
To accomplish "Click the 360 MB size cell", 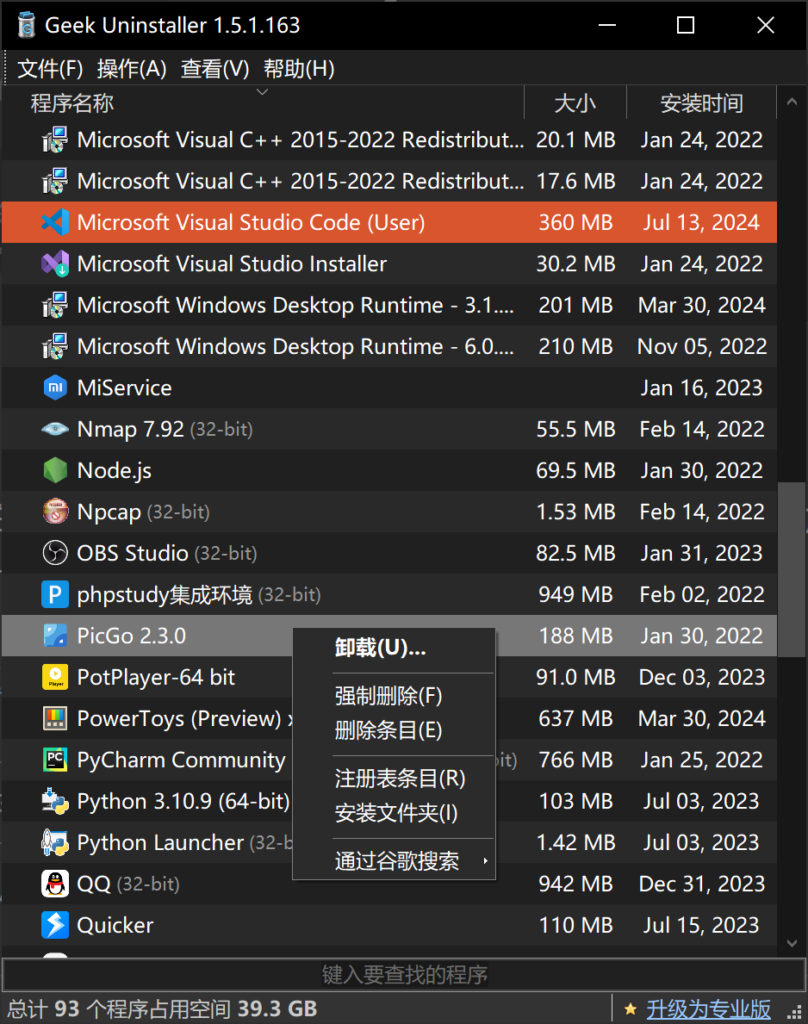I will click(575, 223).
